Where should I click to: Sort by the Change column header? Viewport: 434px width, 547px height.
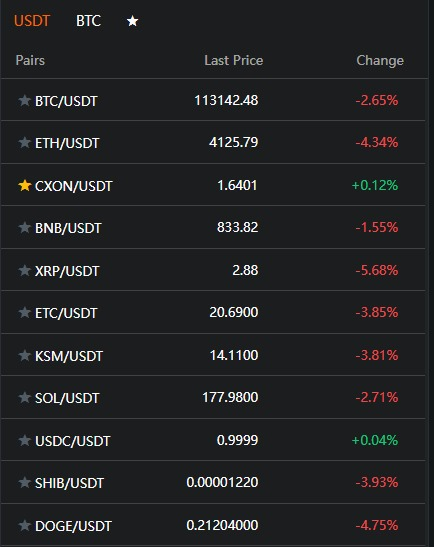coord(380,60)
